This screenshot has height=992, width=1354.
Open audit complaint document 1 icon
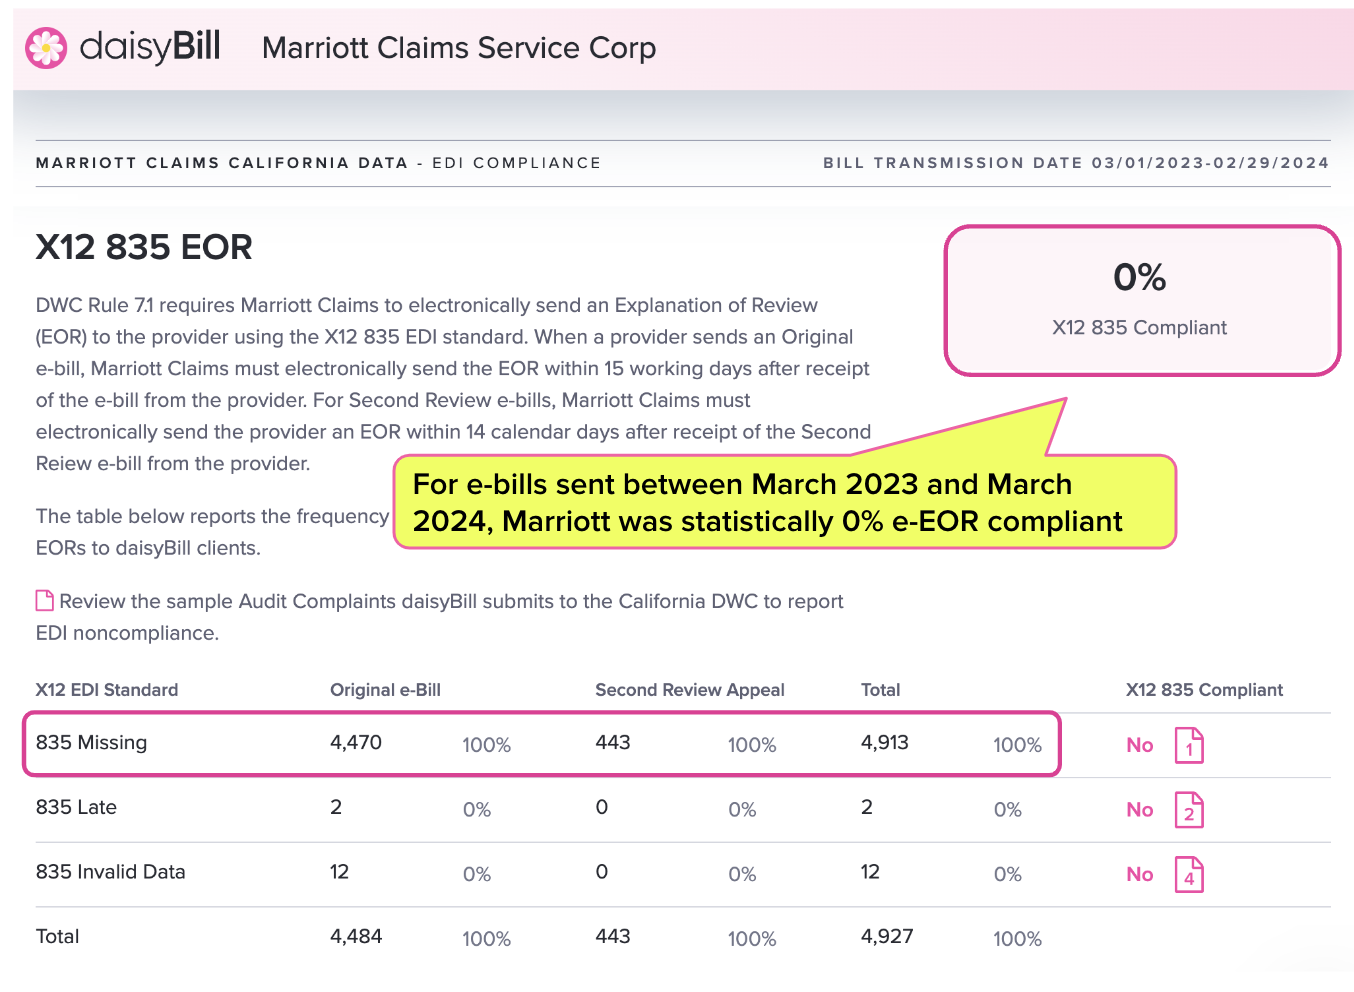(1189, 745)
